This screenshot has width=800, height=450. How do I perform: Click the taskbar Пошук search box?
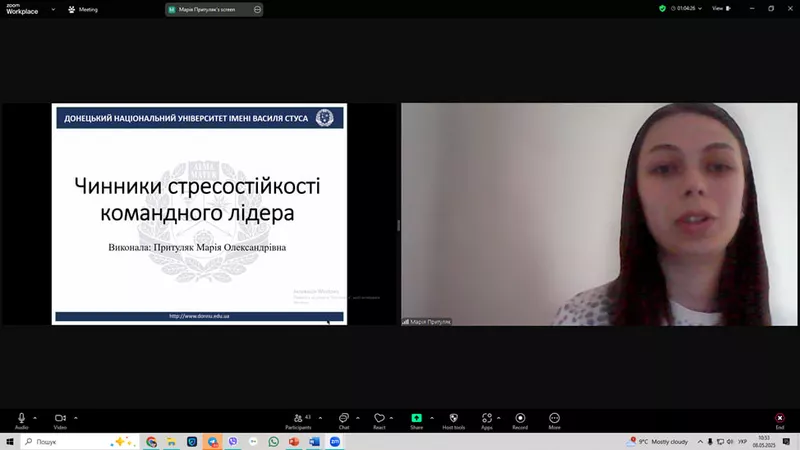coord(79,441)
